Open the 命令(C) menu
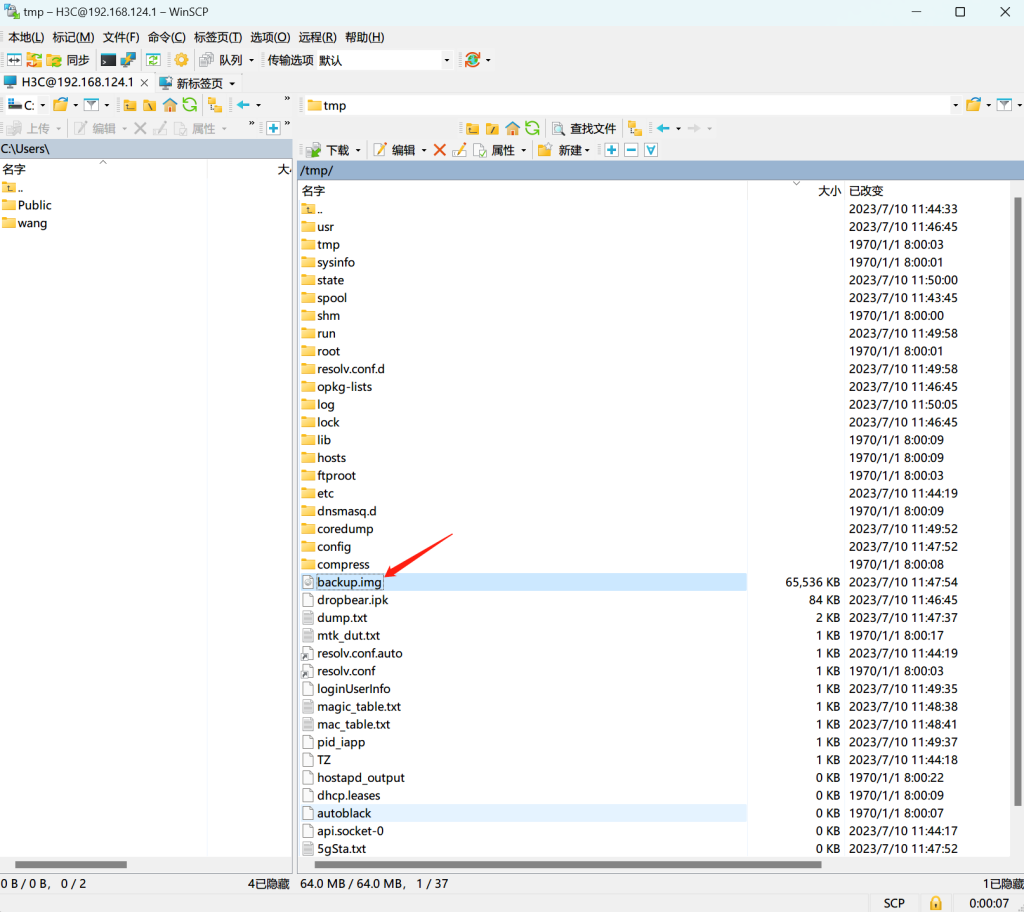Viewport: 1024px width, 912px height. [x=167, y=37]
